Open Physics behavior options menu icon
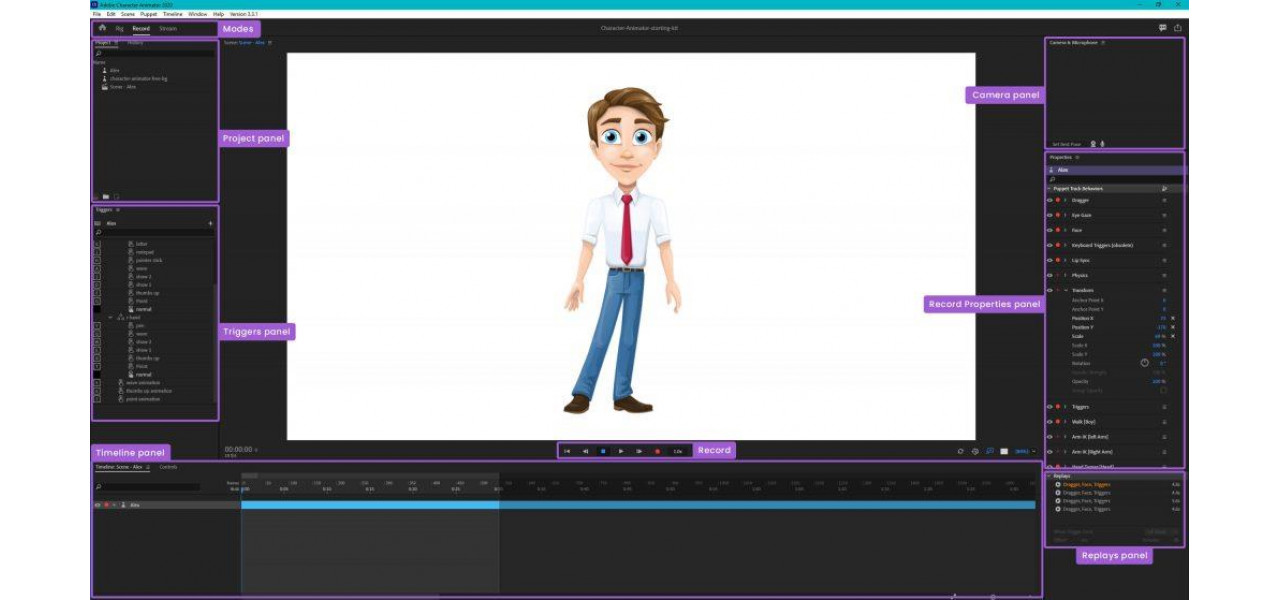 coord(1164,275)
